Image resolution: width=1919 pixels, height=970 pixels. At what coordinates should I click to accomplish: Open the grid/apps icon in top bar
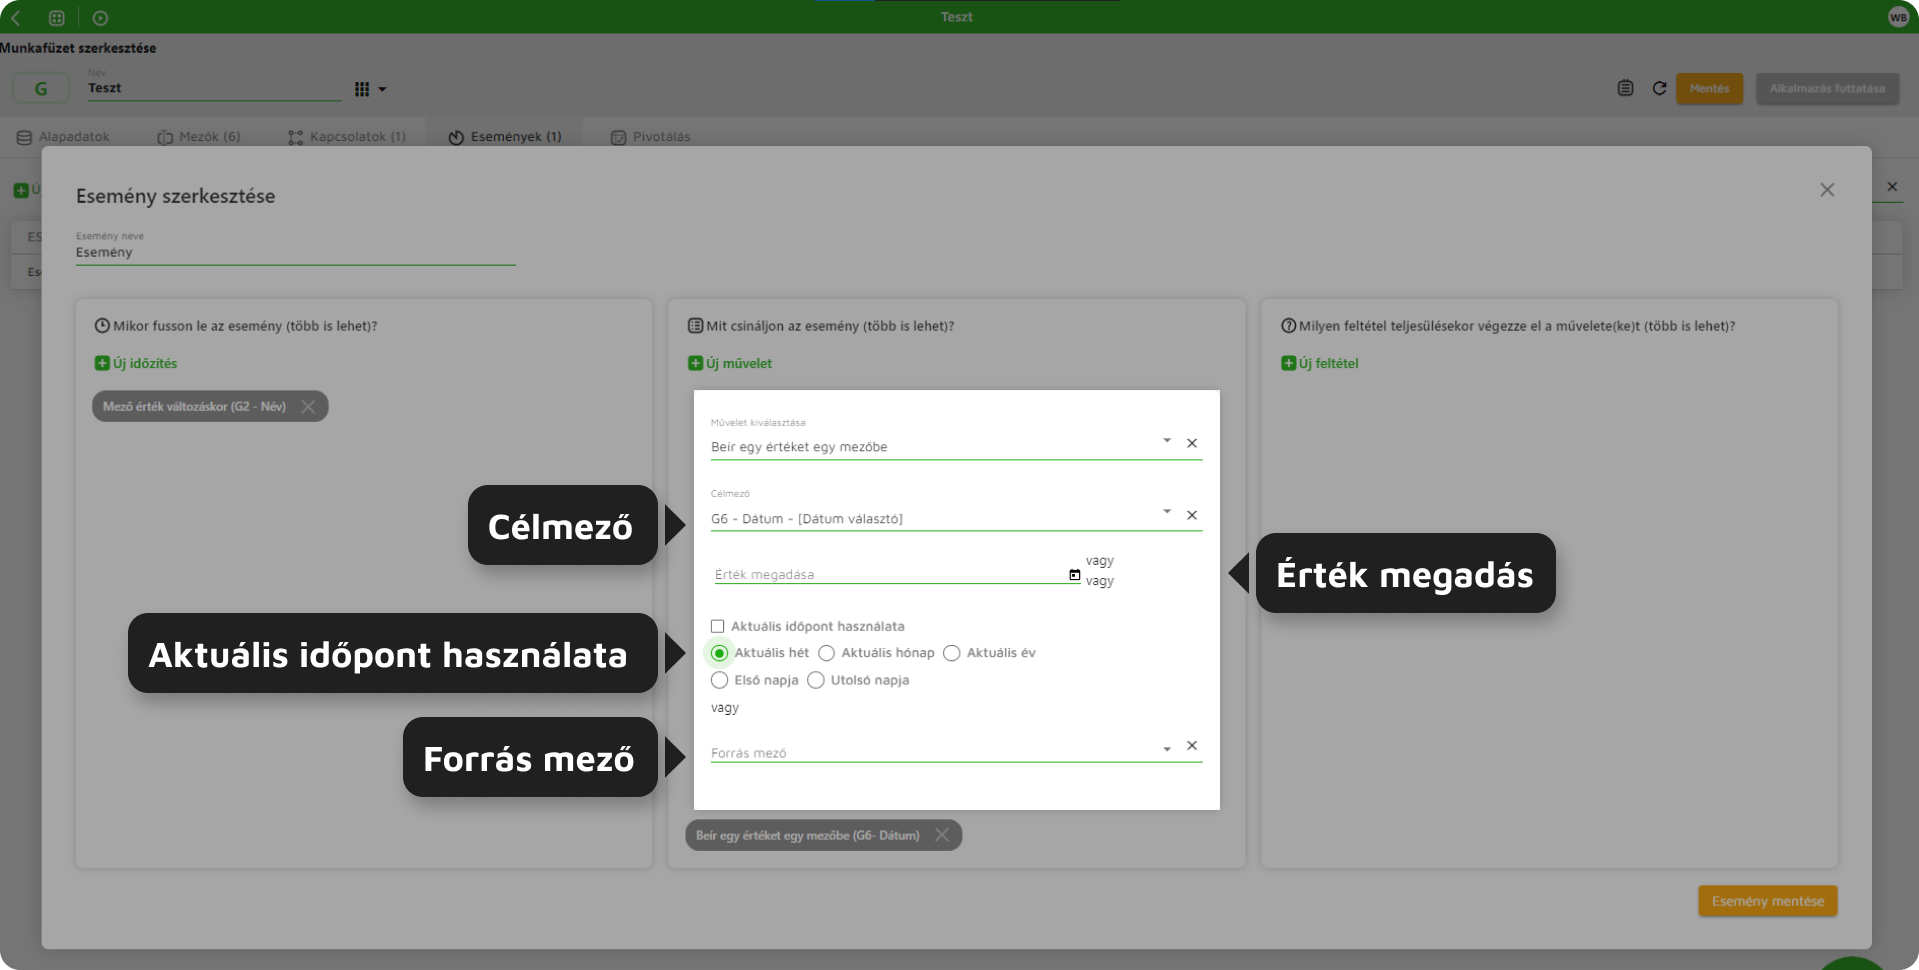57,18
